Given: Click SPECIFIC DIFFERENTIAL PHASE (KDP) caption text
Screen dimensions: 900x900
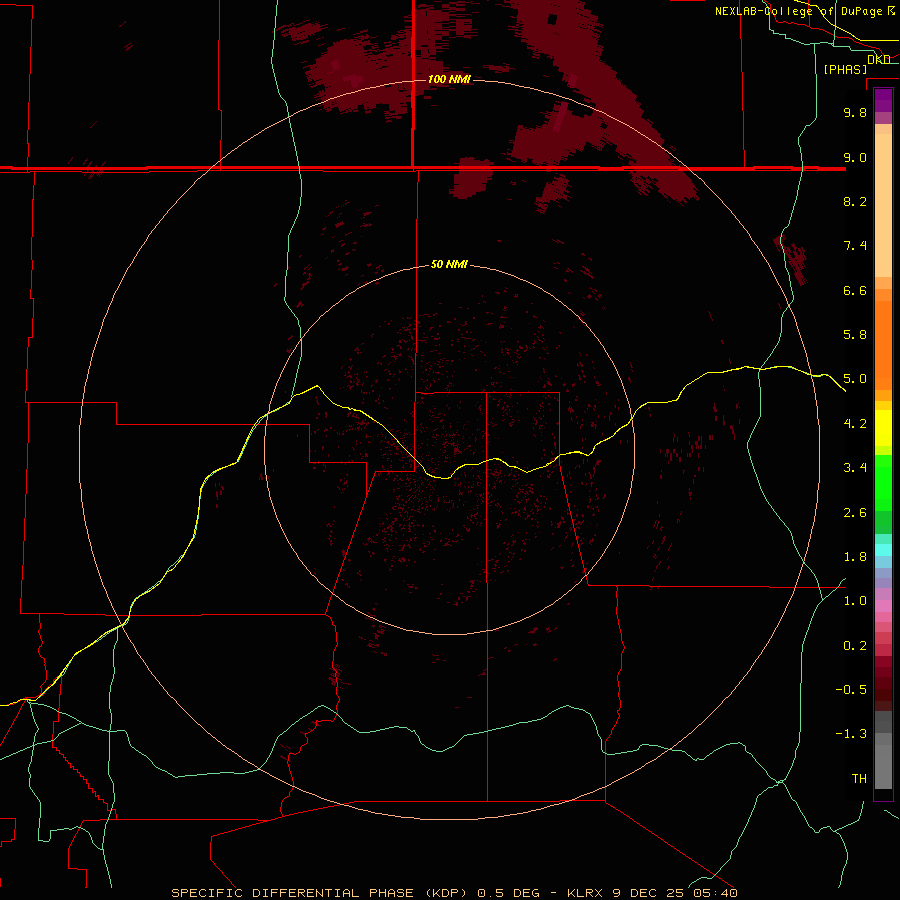Looking at the screenshot, I should (322, 893).
